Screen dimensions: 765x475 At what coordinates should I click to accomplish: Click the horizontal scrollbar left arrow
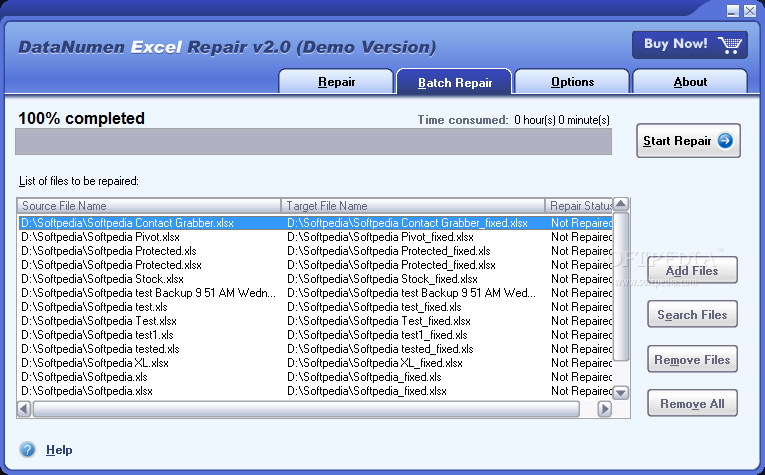(24, 409)
